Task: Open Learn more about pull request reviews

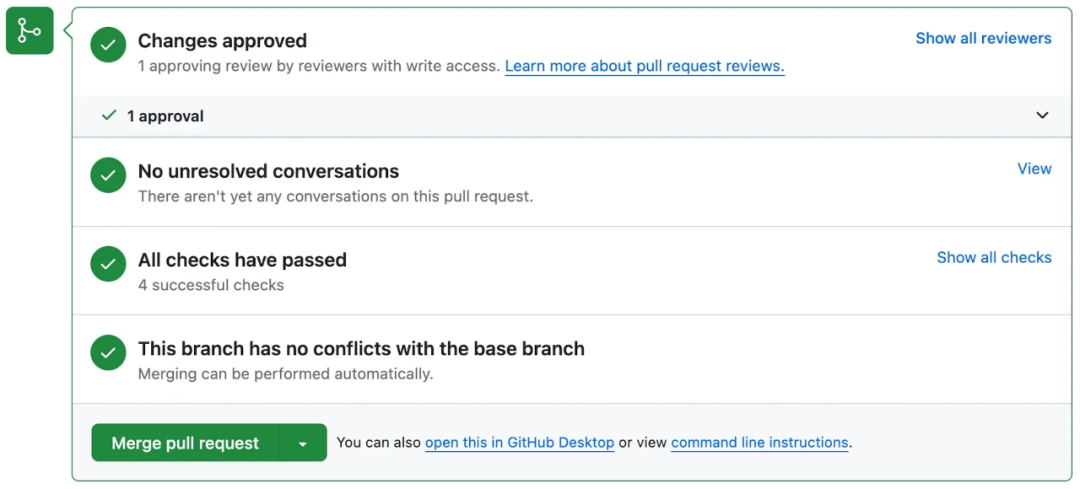Action: coord(644,66)
